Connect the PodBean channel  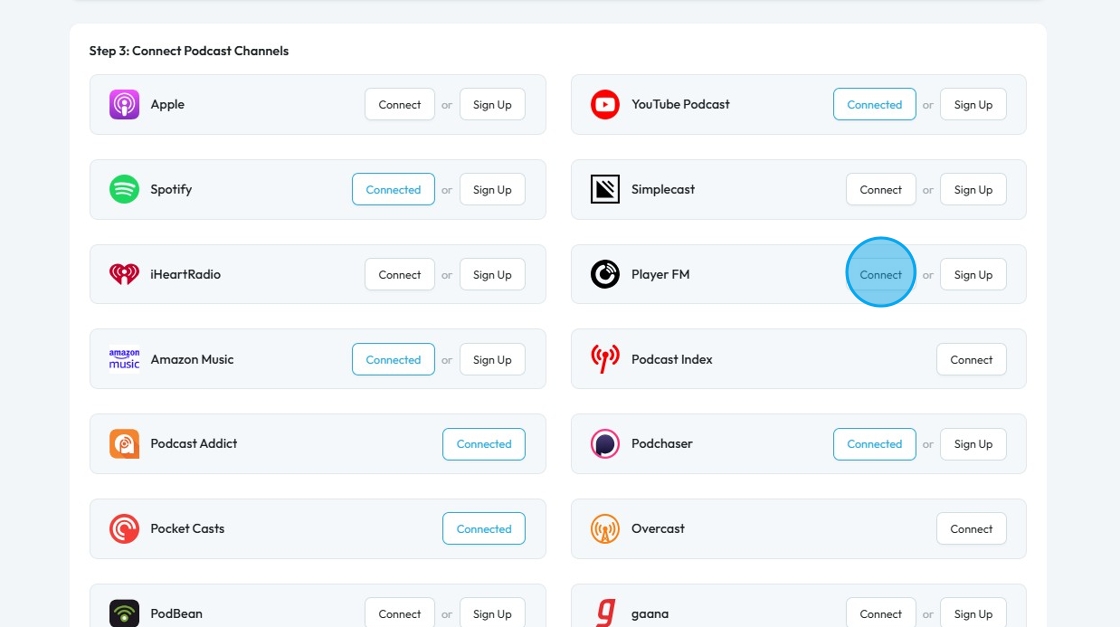point(399,613)
